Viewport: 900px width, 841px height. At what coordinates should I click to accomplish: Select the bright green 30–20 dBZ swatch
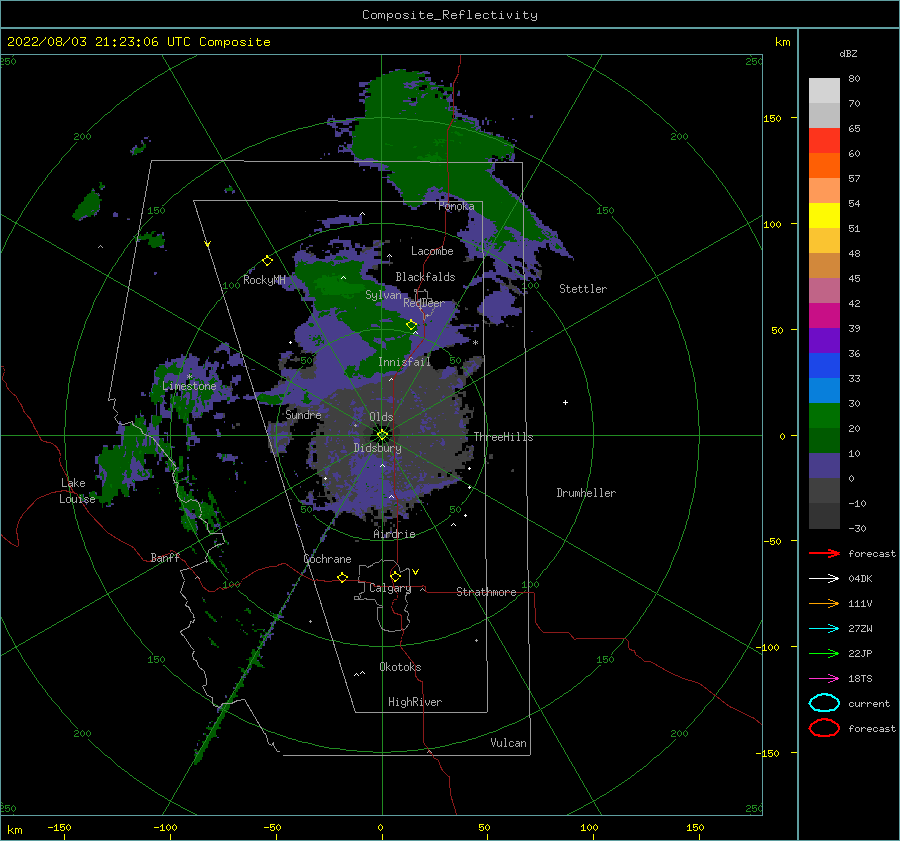tap(824, 416)
